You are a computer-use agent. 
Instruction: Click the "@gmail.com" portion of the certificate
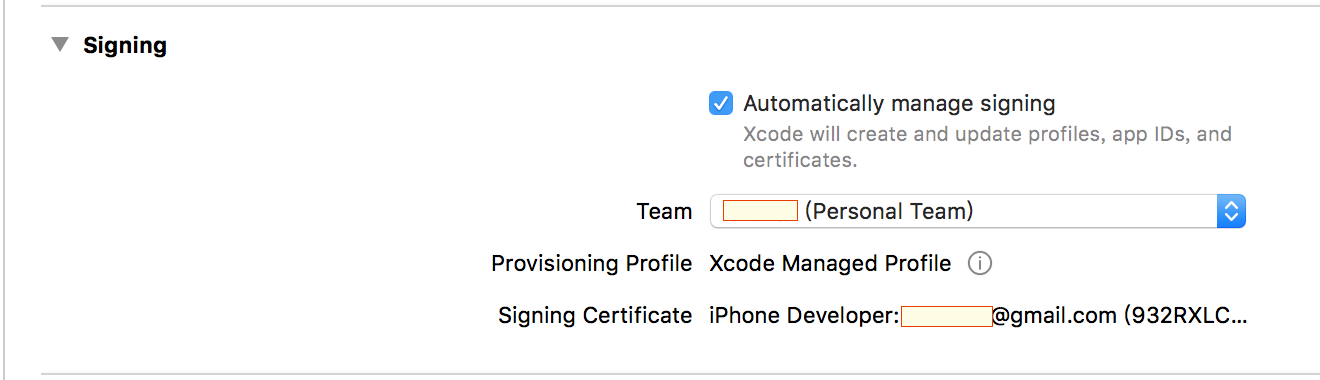click(x=1054, y=316)
